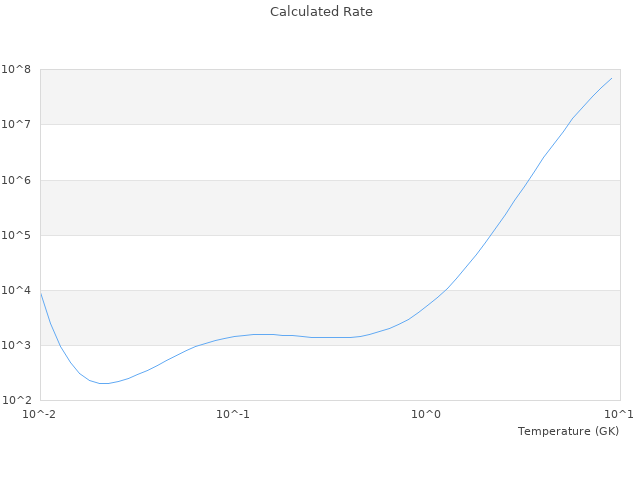Click the lowest point of the blue curve
This screenshot has height=480, width=640.
click(103, 383)
